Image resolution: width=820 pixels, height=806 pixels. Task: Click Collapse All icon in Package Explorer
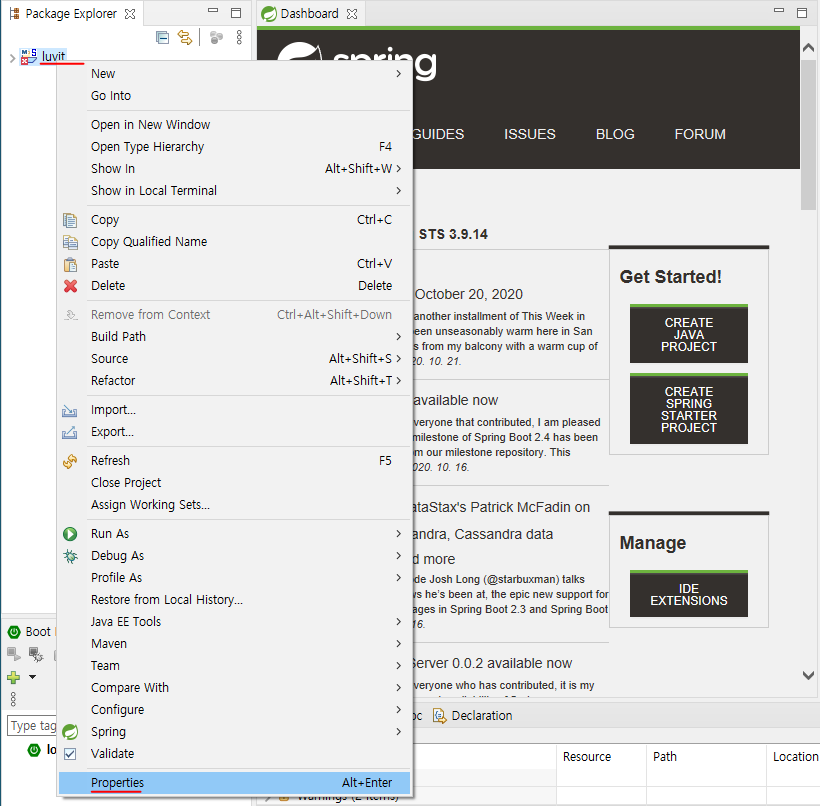tap(163, 38)
